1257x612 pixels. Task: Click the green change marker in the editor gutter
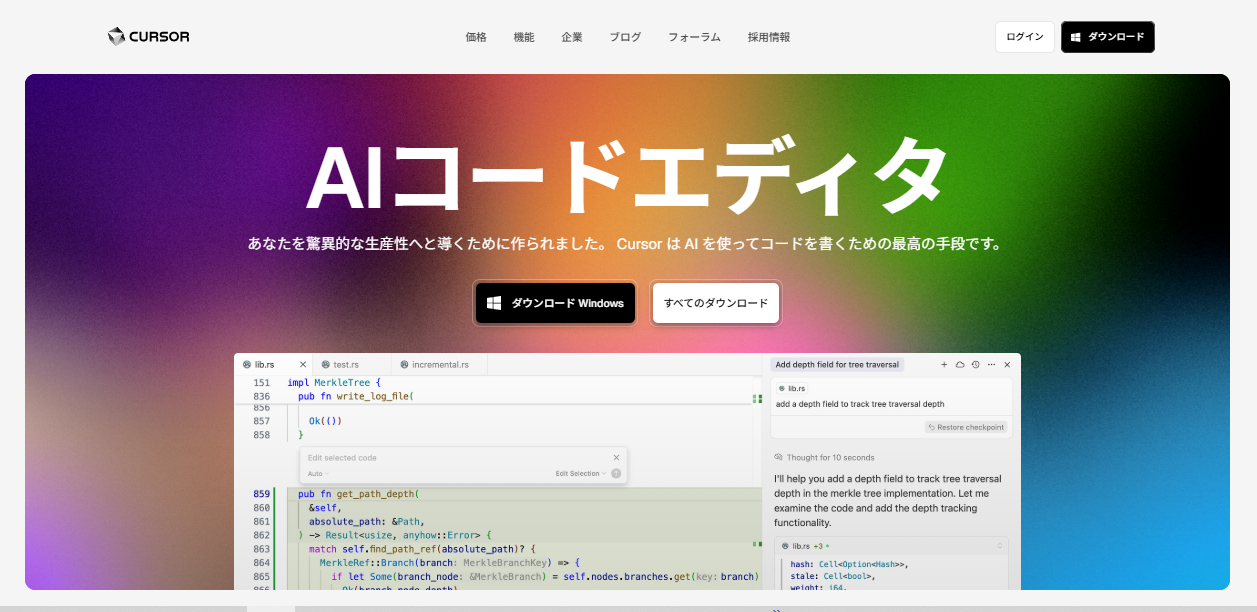coord(756,397)
